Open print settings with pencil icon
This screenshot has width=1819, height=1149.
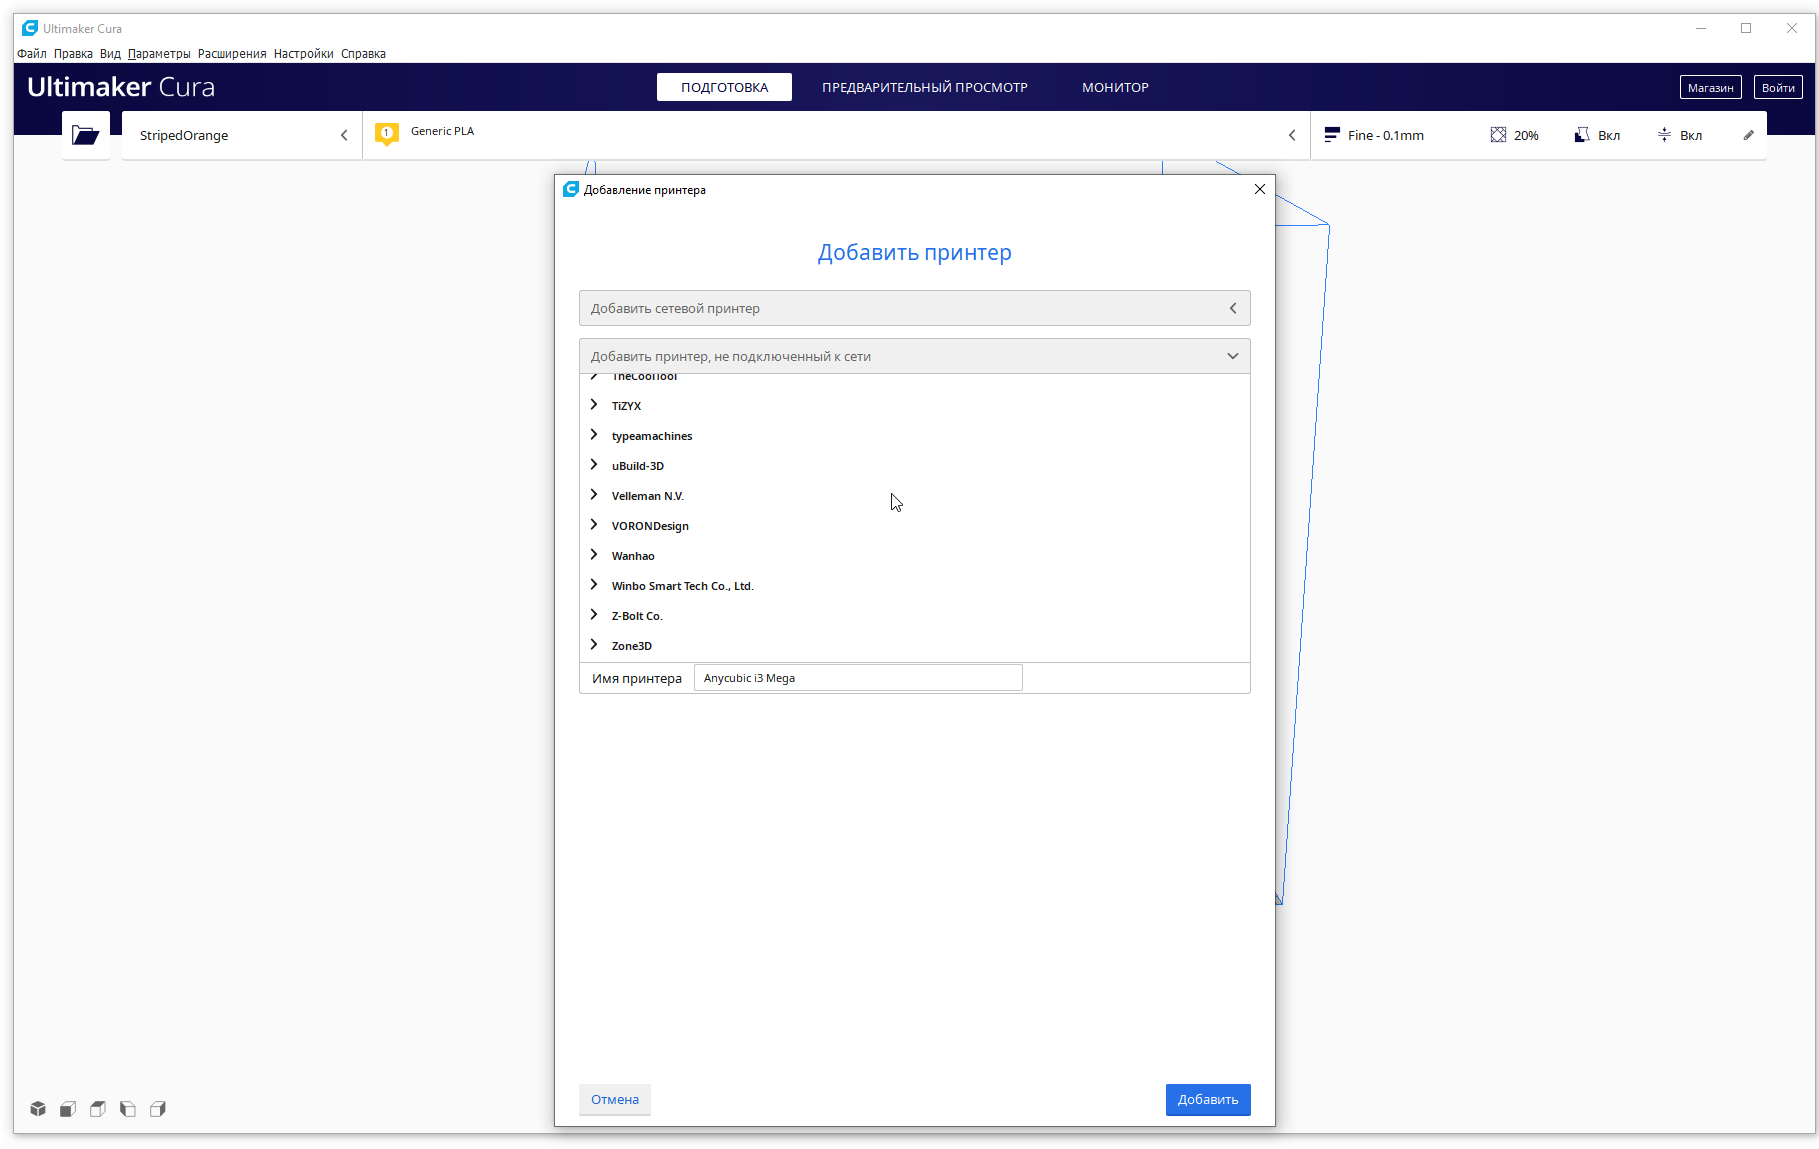(x=1749, y=135)
